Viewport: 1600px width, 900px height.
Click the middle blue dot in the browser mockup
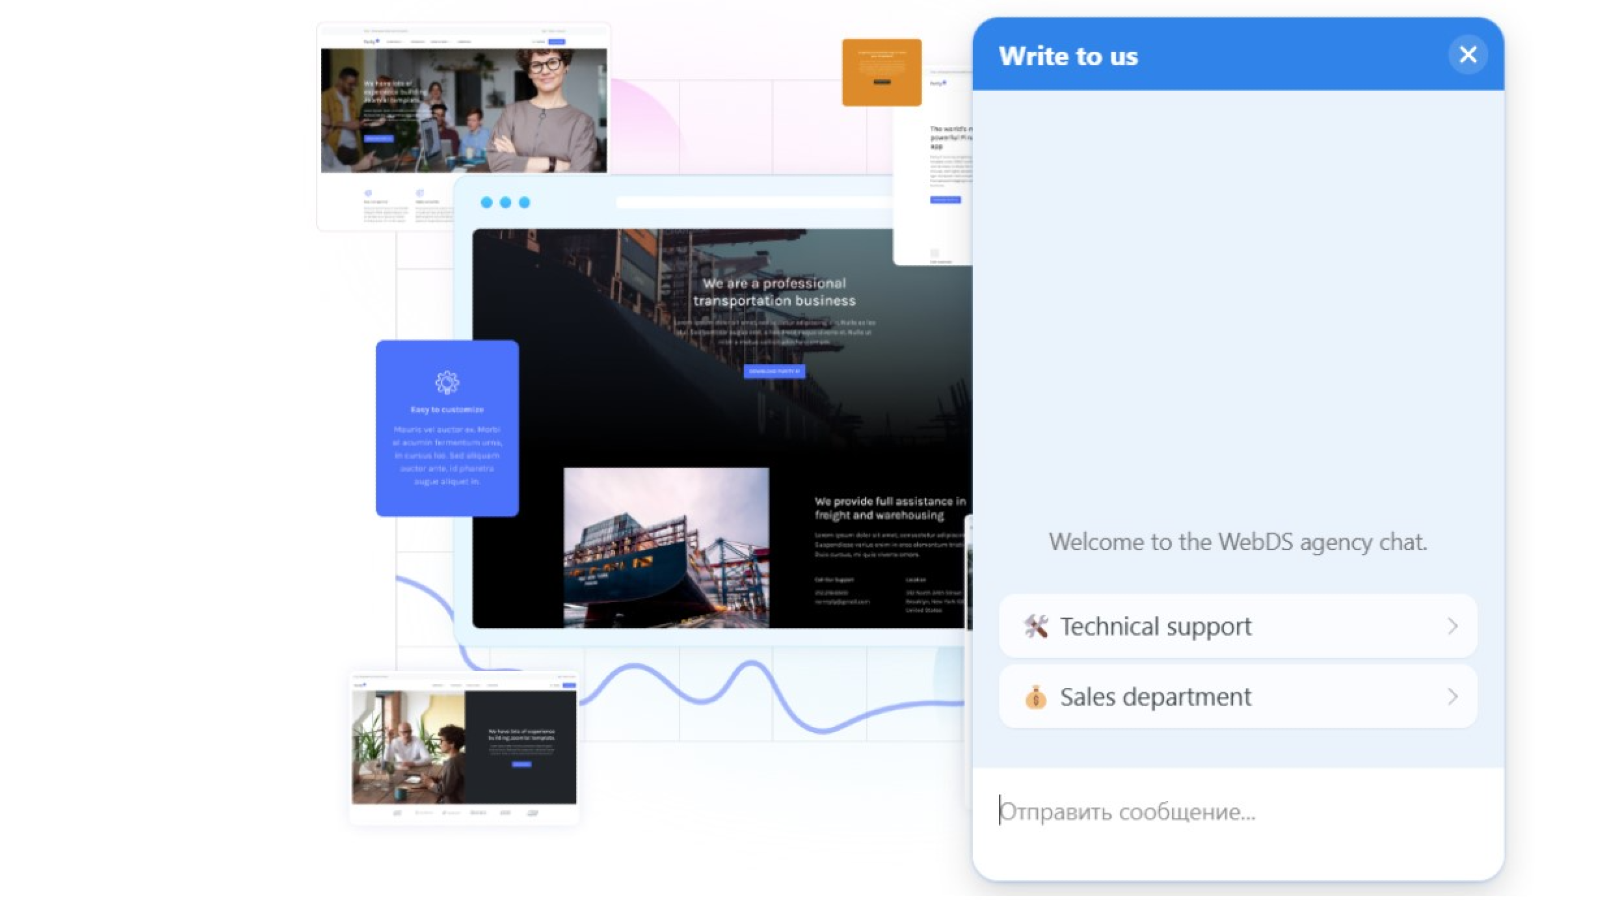506,202
